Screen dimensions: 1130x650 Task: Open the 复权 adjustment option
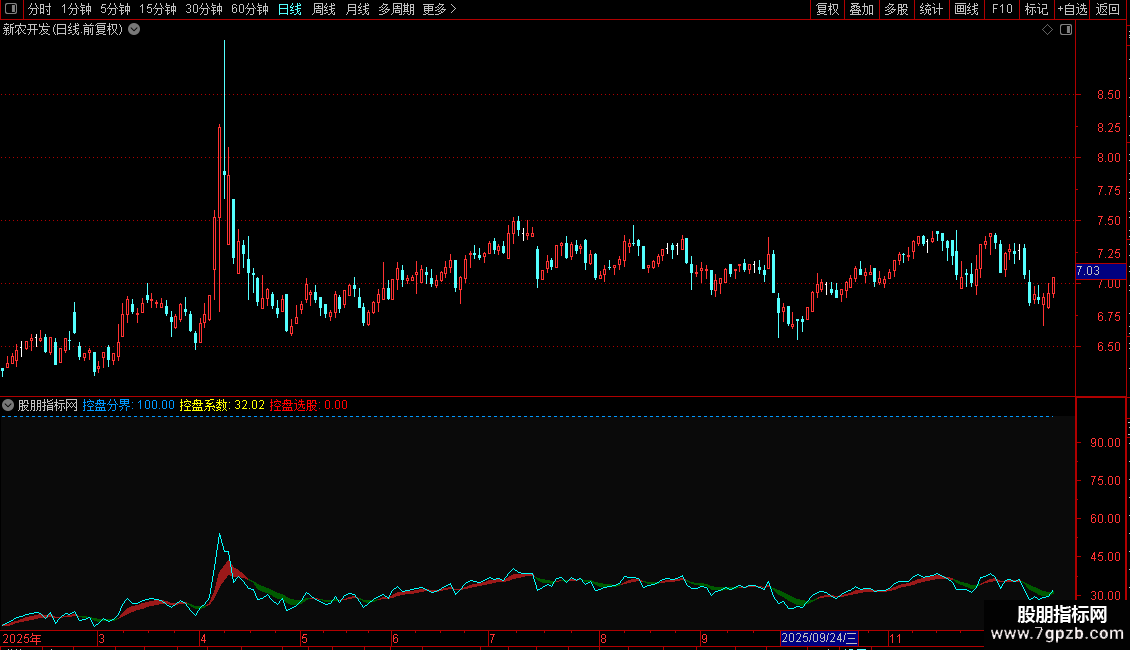[827, 9]
